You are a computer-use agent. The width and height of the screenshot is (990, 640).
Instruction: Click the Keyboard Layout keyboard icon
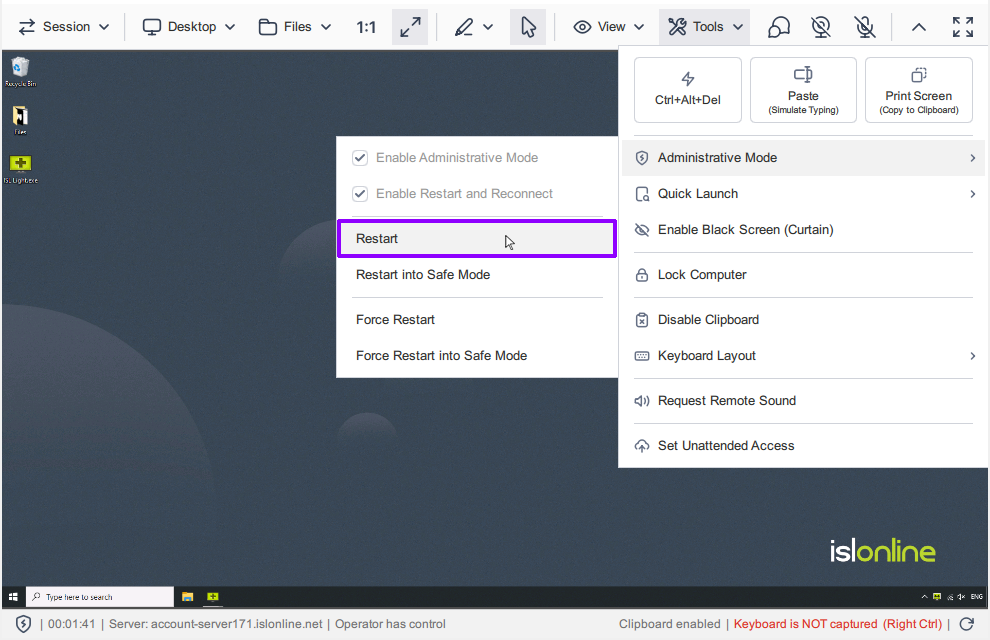tap(641, 356)
